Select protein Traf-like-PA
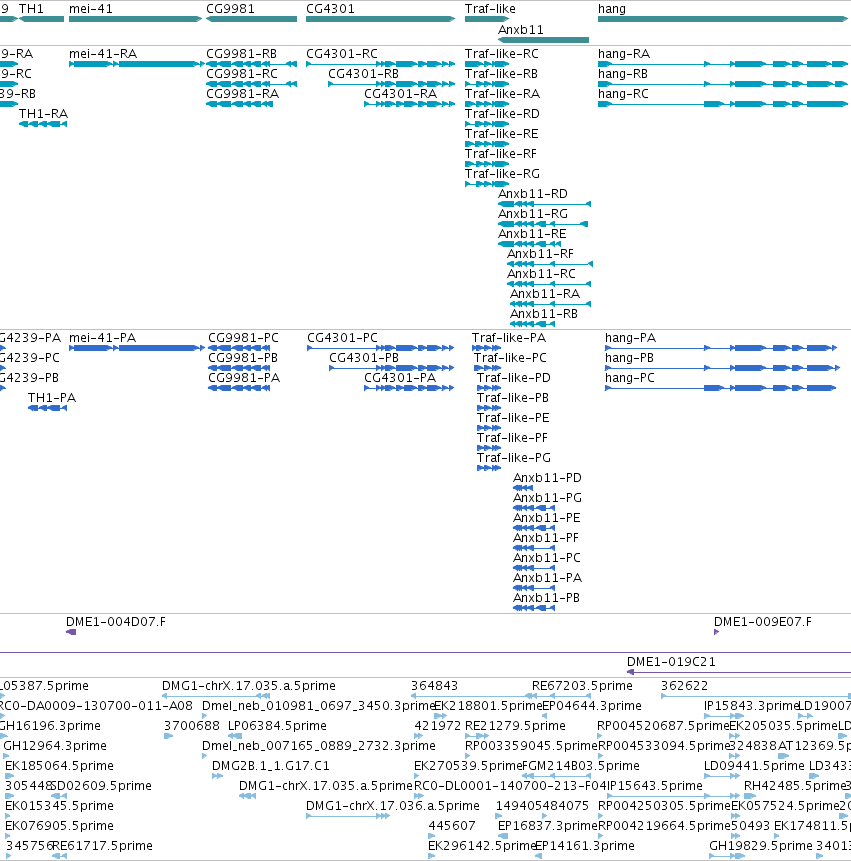Image resolution: width=851 pixels, height=861 pixels. tap(486, 348)
